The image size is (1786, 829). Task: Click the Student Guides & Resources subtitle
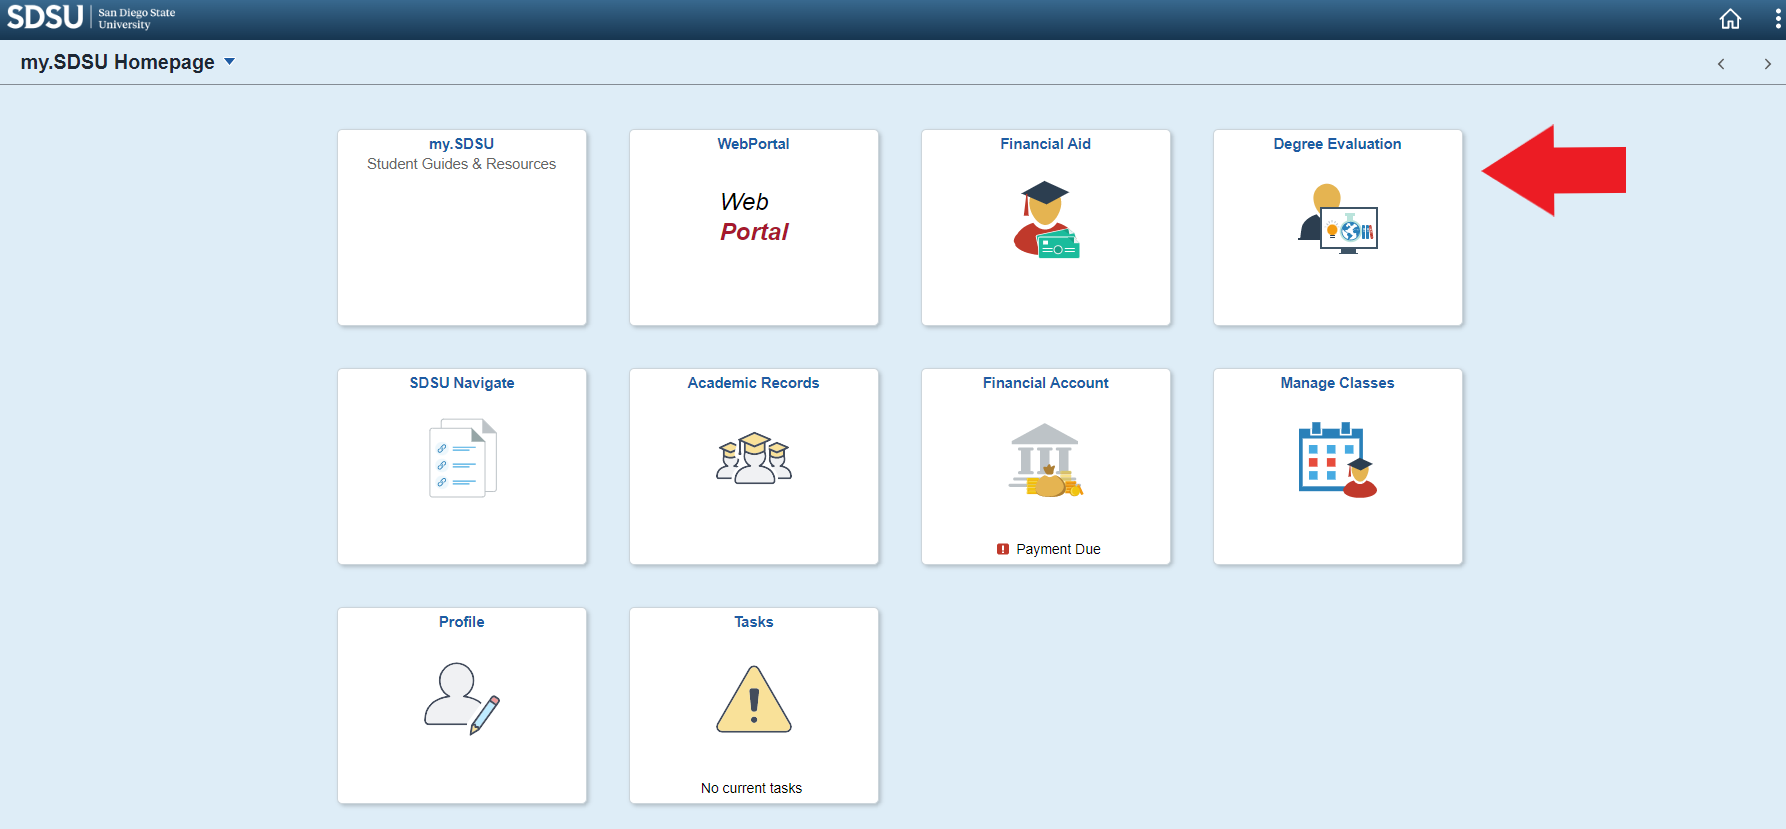462,164
